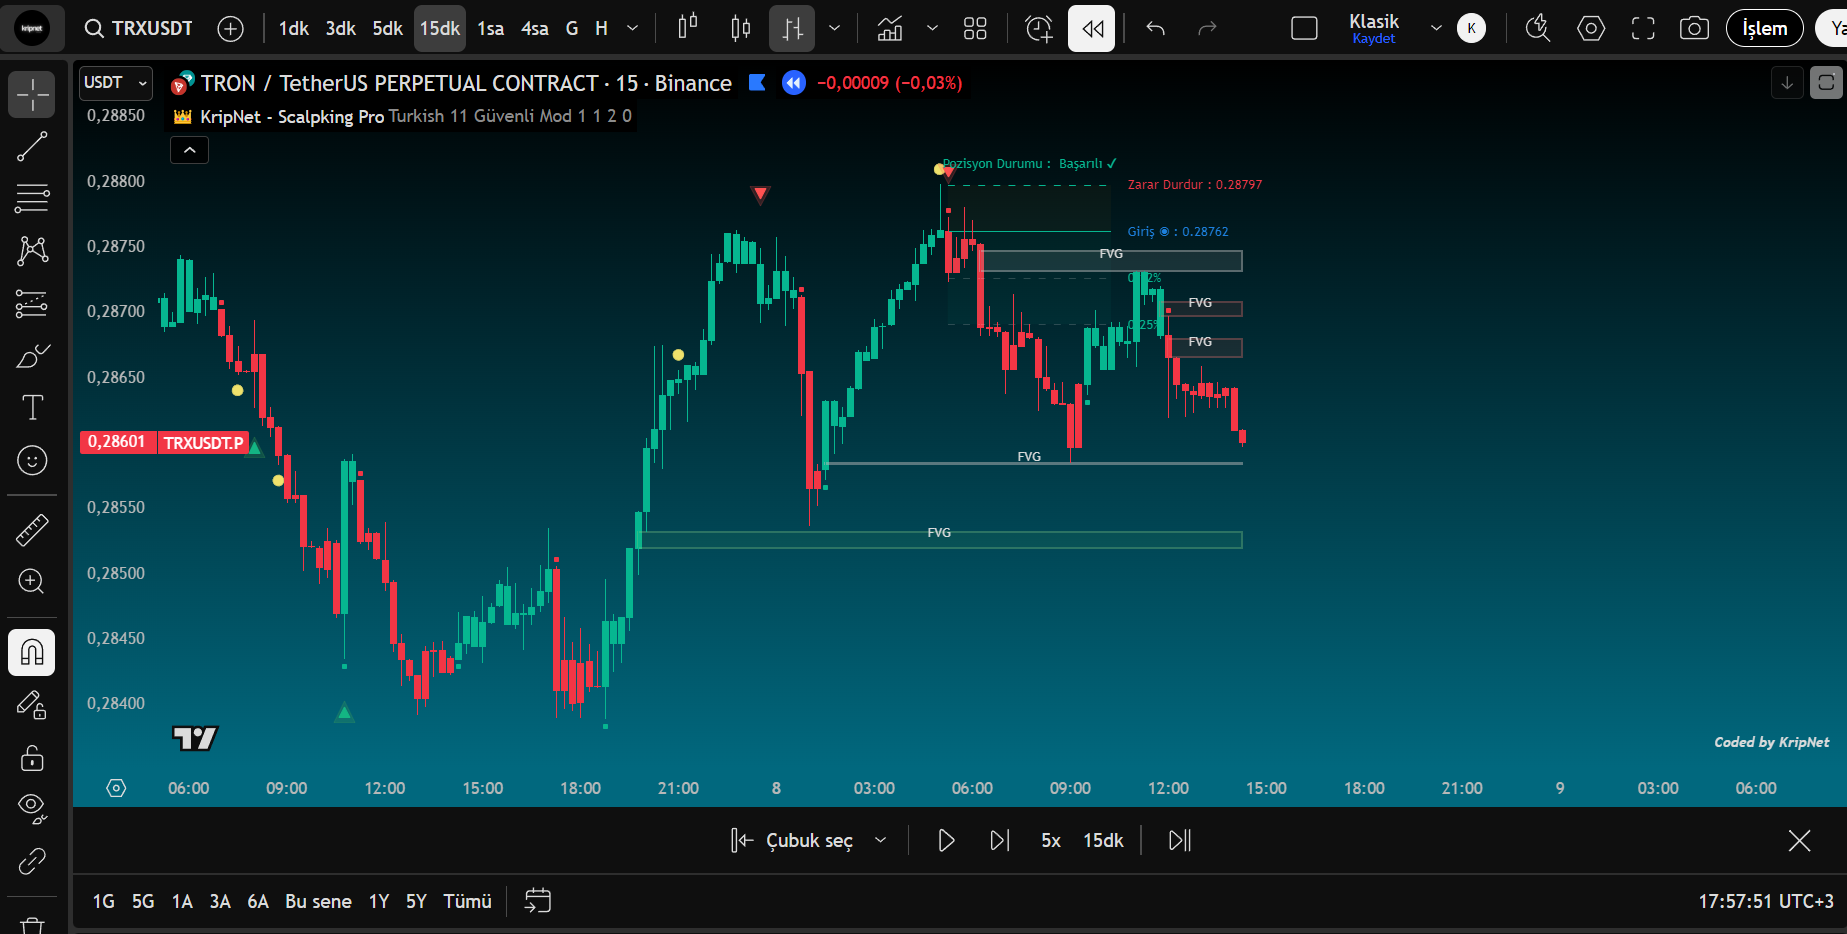Open TRXUSDT symbol search
The height and width of the screenshot is (934, 1847).
[x=139, y=29]
